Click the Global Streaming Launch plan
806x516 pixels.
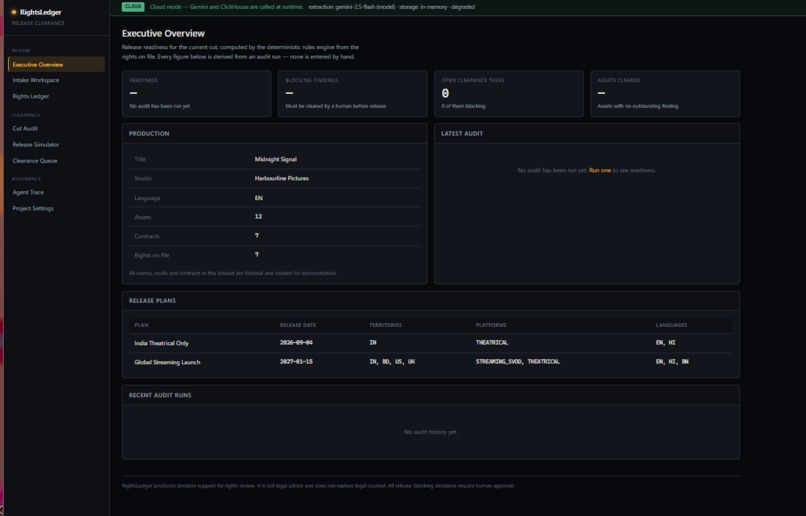[x=167, y=362]
